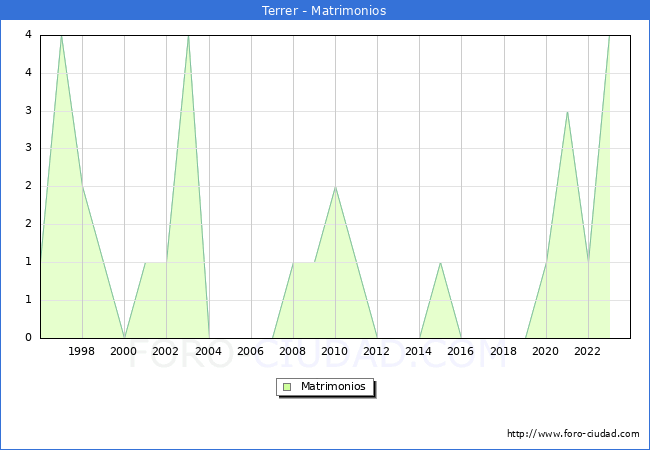650x450 pixels.
Task: Click the Matrimonios legend color swatch
Action: (x=287, y=387)
